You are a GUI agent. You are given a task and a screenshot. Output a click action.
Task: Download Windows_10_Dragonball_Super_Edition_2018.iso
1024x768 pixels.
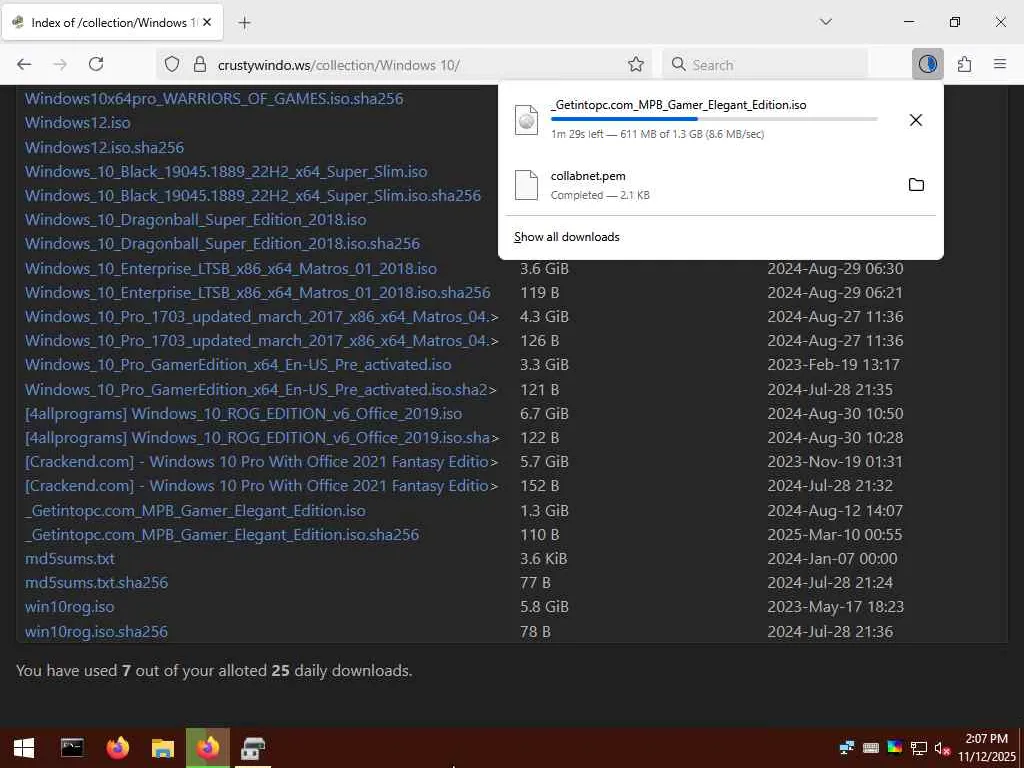195,220
